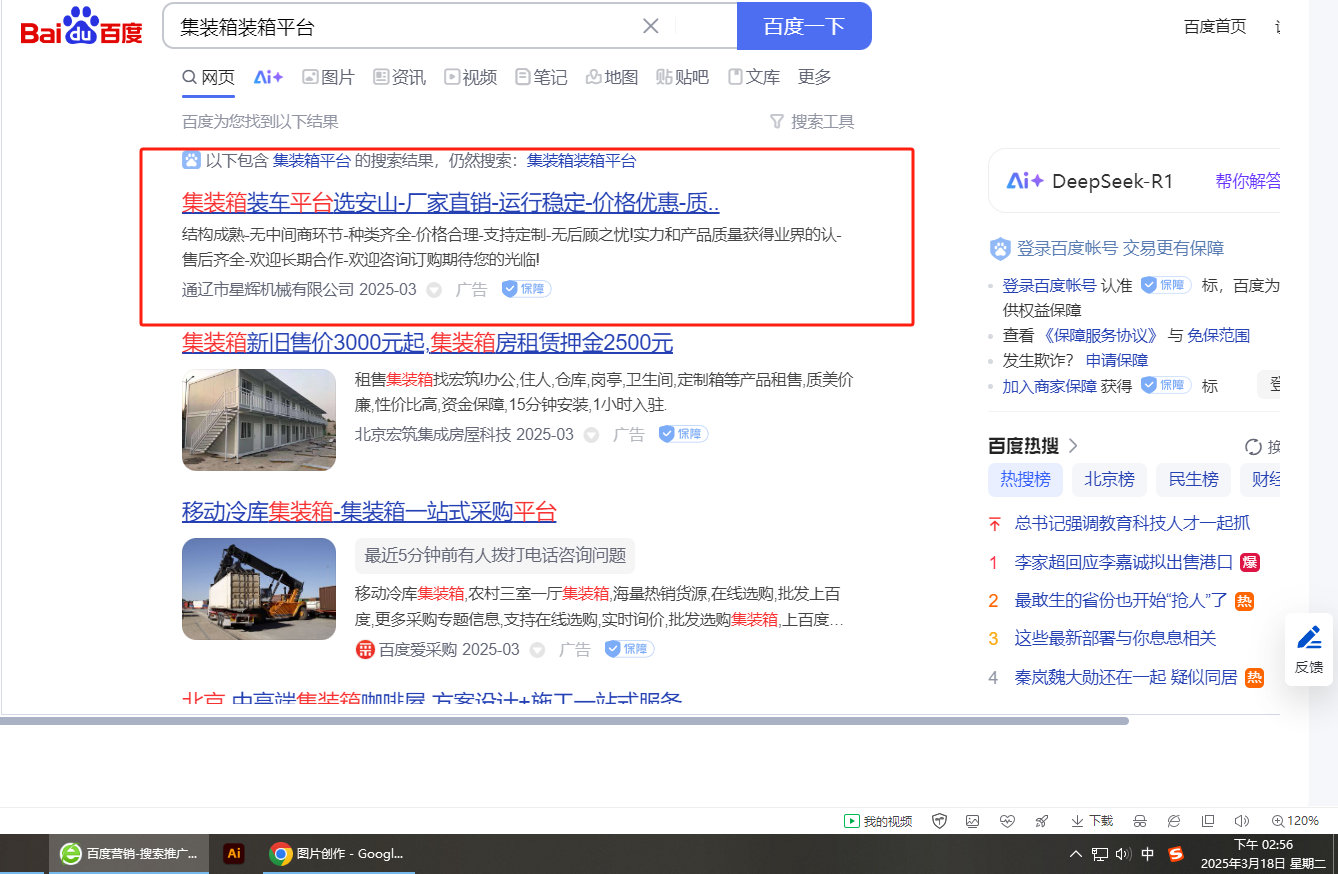Open the 移动冷库集装箱 result title
Screen dimensions: 1338x874
pyautogui.click(x=369, y=512)
